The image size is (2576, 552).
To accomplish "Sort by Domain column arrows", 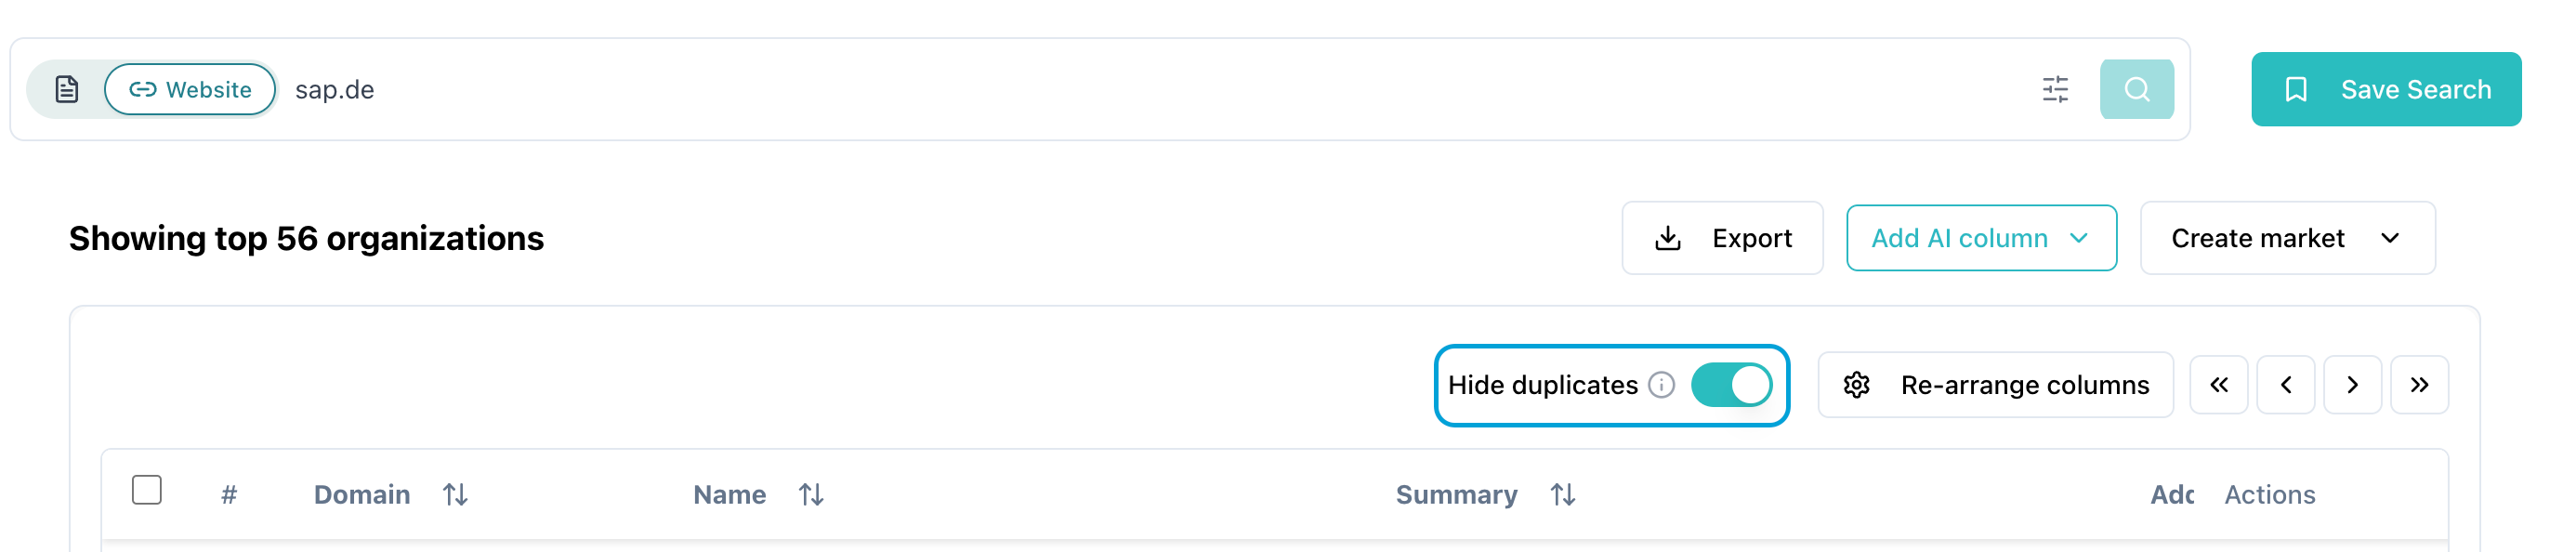I will pyautogui.click(x=455, y=494).
